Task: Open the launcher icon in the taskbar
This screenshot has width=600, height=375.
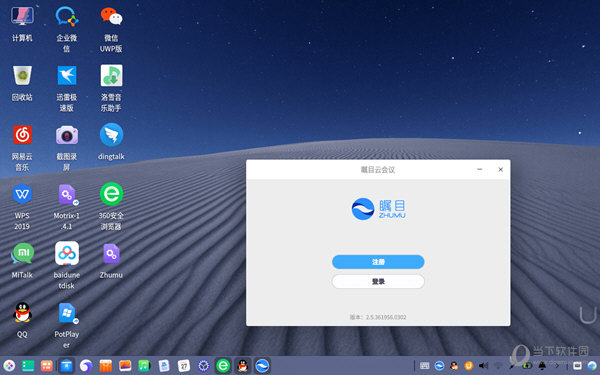Action: pos(9,366)
